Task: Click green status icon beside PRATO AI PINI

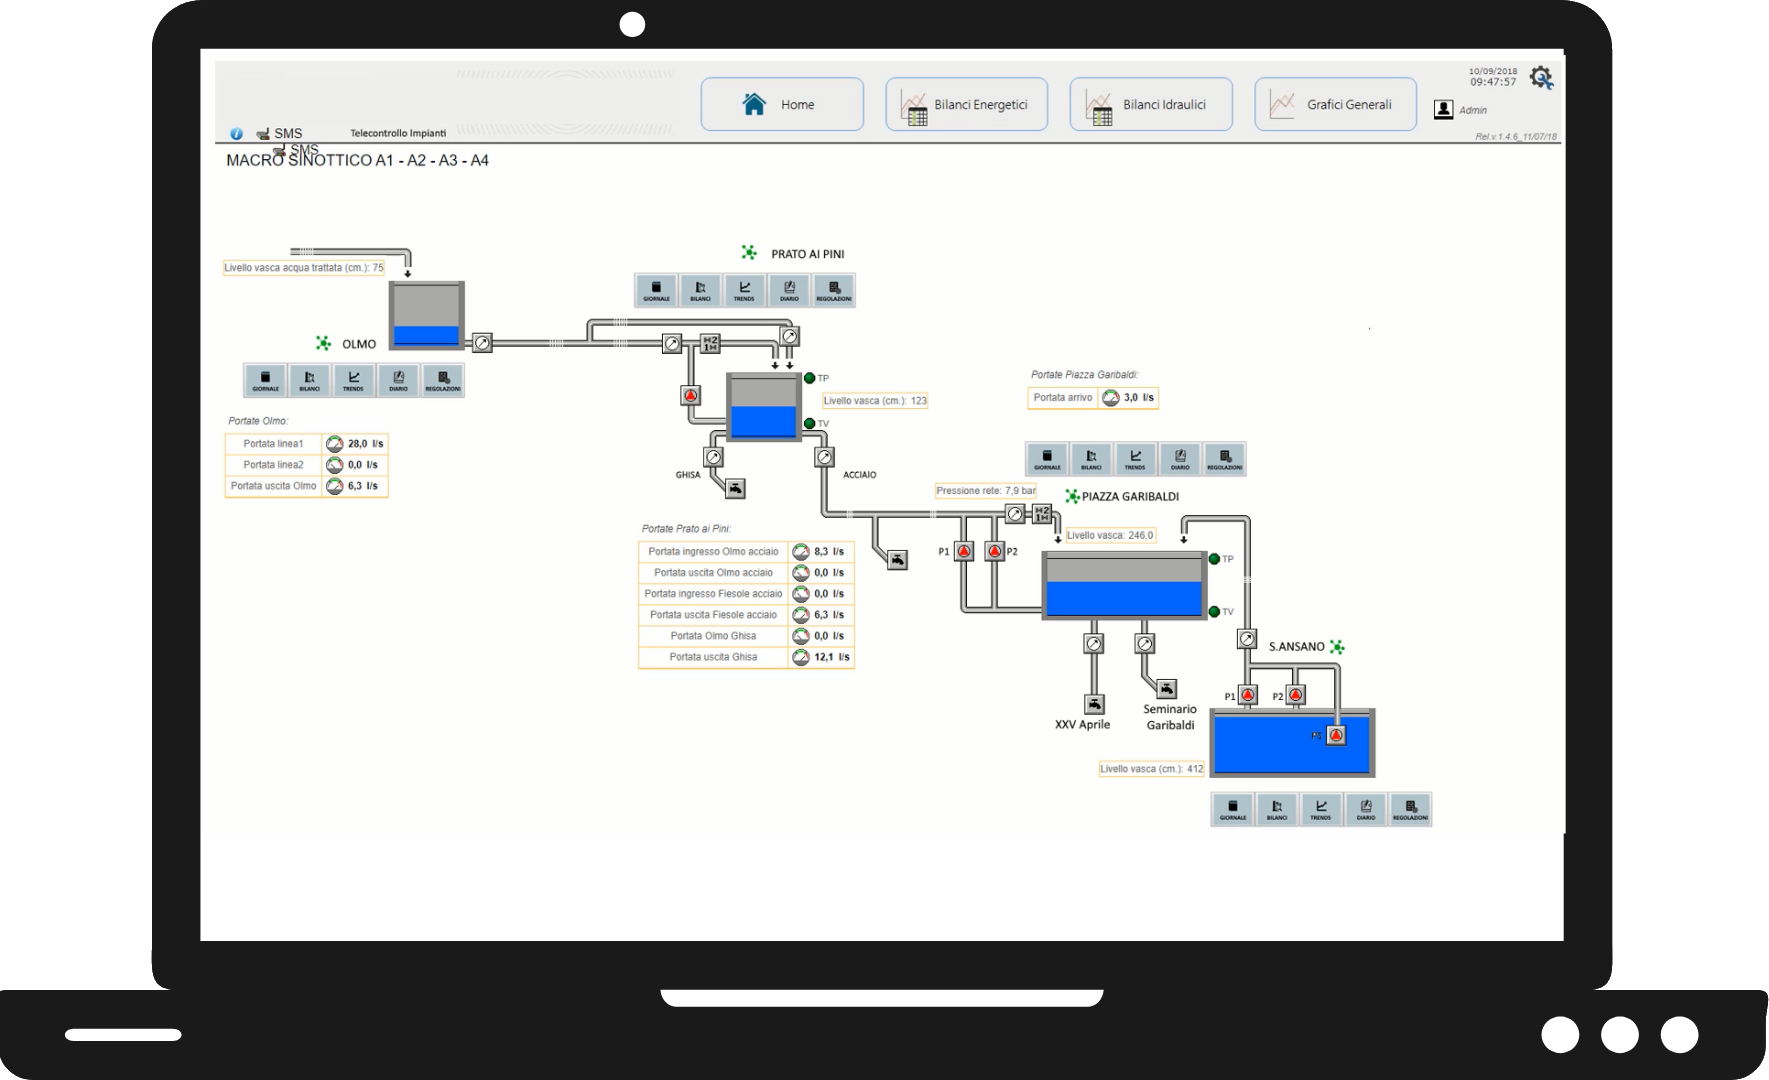Action: (x=749, y=253)
